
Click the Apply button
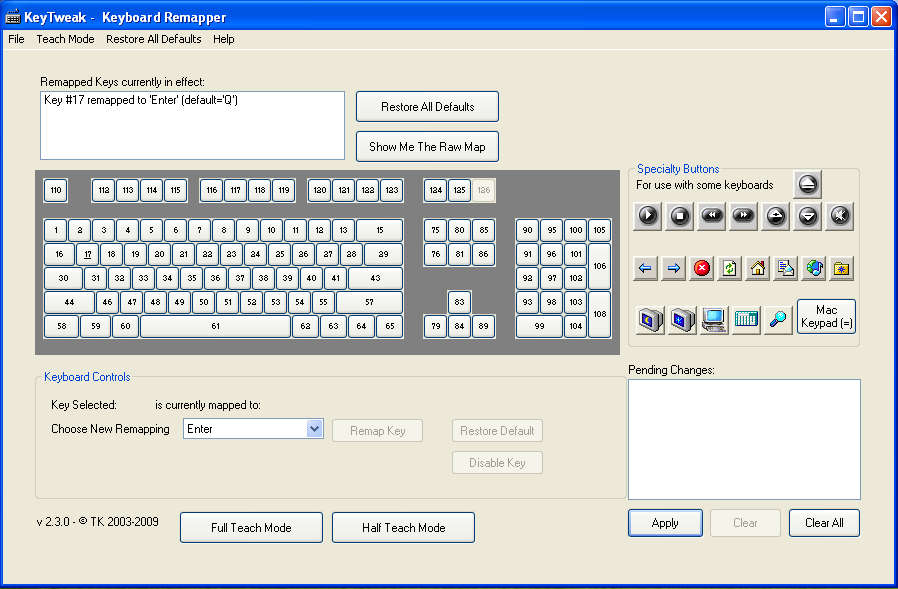click(665, 523)
